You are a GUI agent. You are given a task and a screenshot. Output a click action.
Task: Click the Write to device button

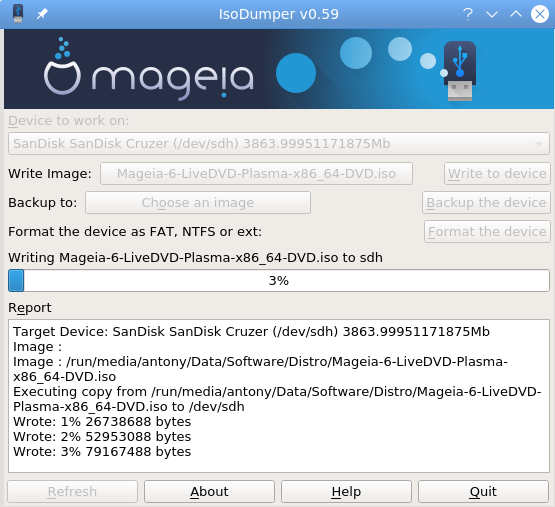point(497,173)
